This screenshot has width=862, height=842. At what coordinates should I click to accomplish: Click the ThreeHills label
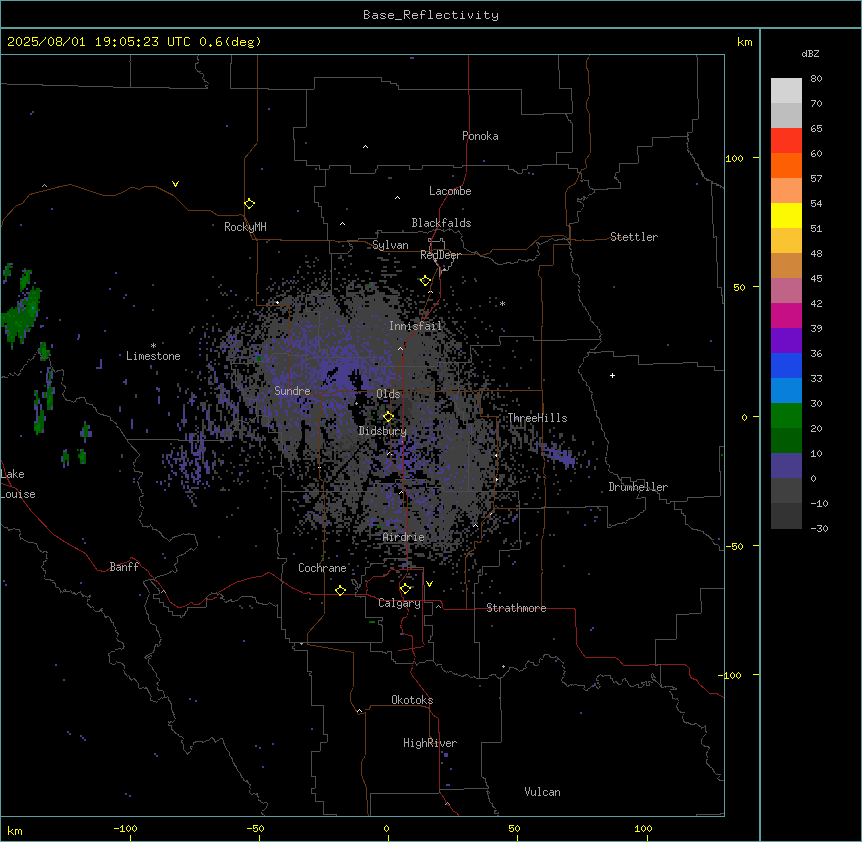tap(537, 418)
